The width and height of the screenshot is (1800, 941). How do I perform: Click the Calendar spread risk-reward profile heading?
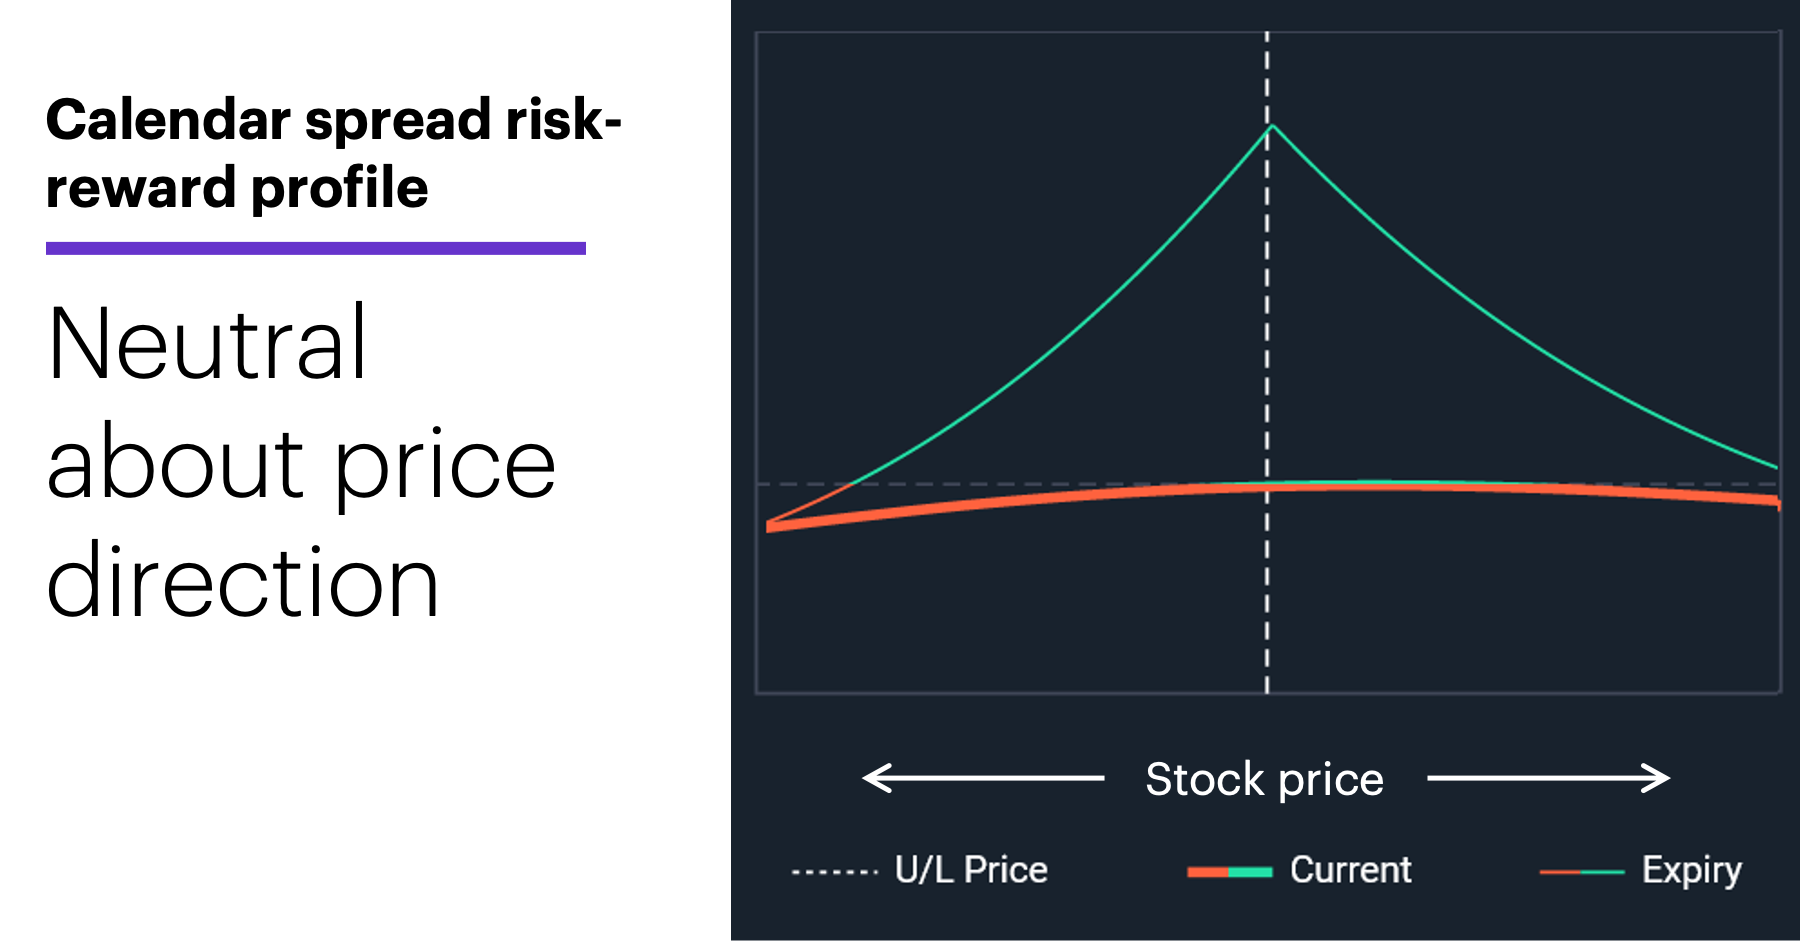coord(334,153)
